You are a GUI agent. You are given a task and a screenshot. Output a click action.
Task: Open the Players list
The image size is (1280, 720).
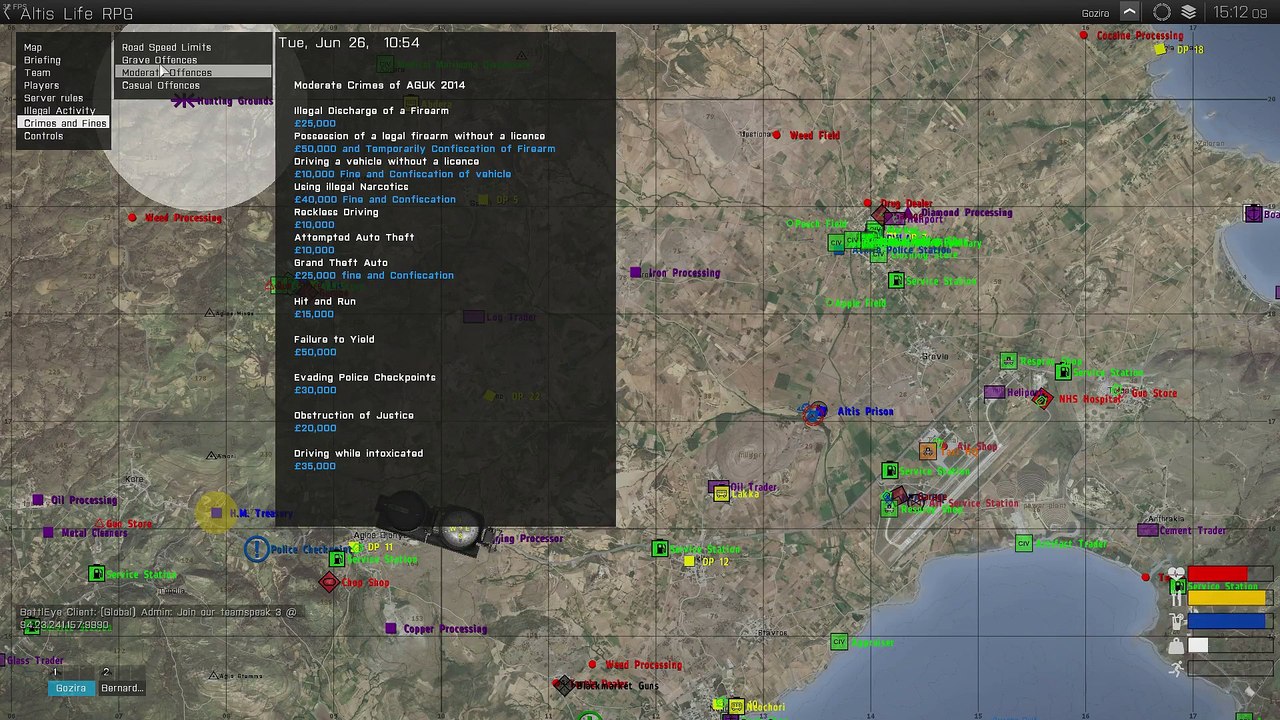pyautogui.click(x=41, y=85)
